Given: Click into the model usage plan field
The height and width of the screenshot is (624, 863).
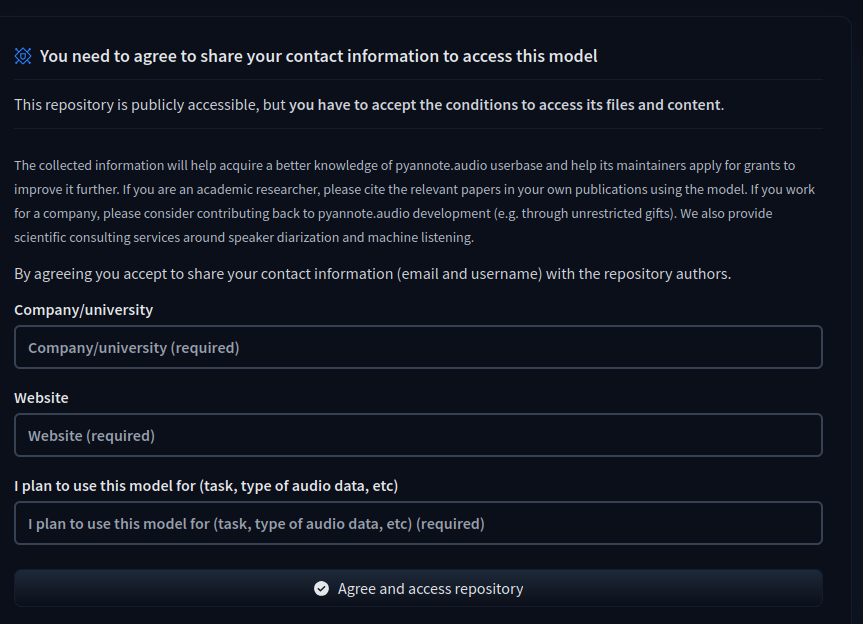Looking at the screenshot, I should click(x=418, y=523).
